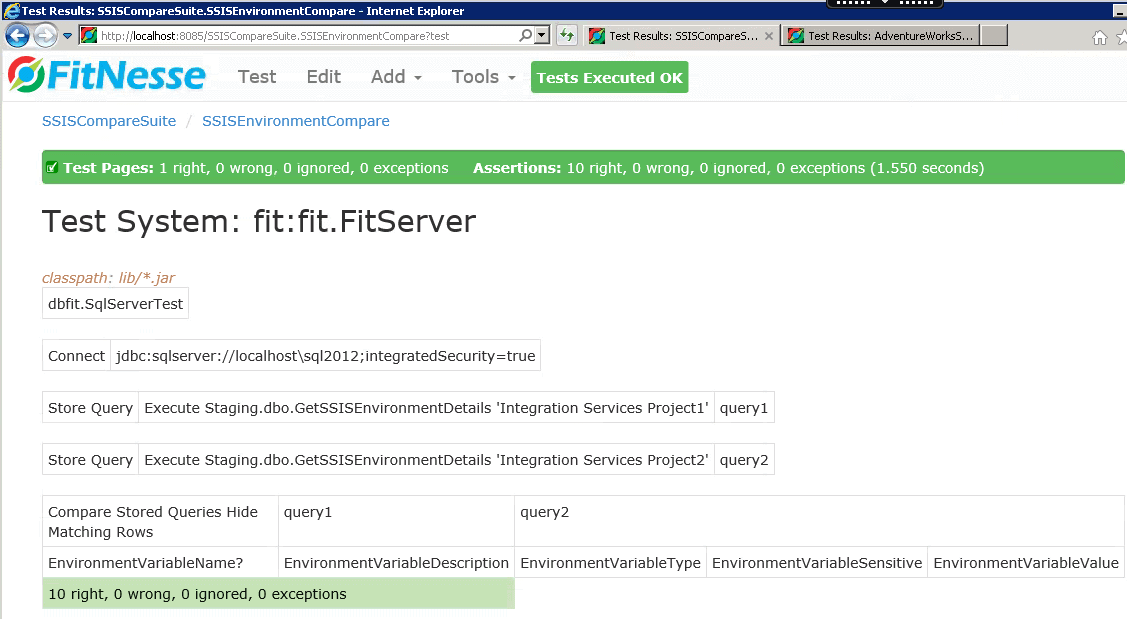
Task: Click the search magnifier in address bar
Action: 525,35
